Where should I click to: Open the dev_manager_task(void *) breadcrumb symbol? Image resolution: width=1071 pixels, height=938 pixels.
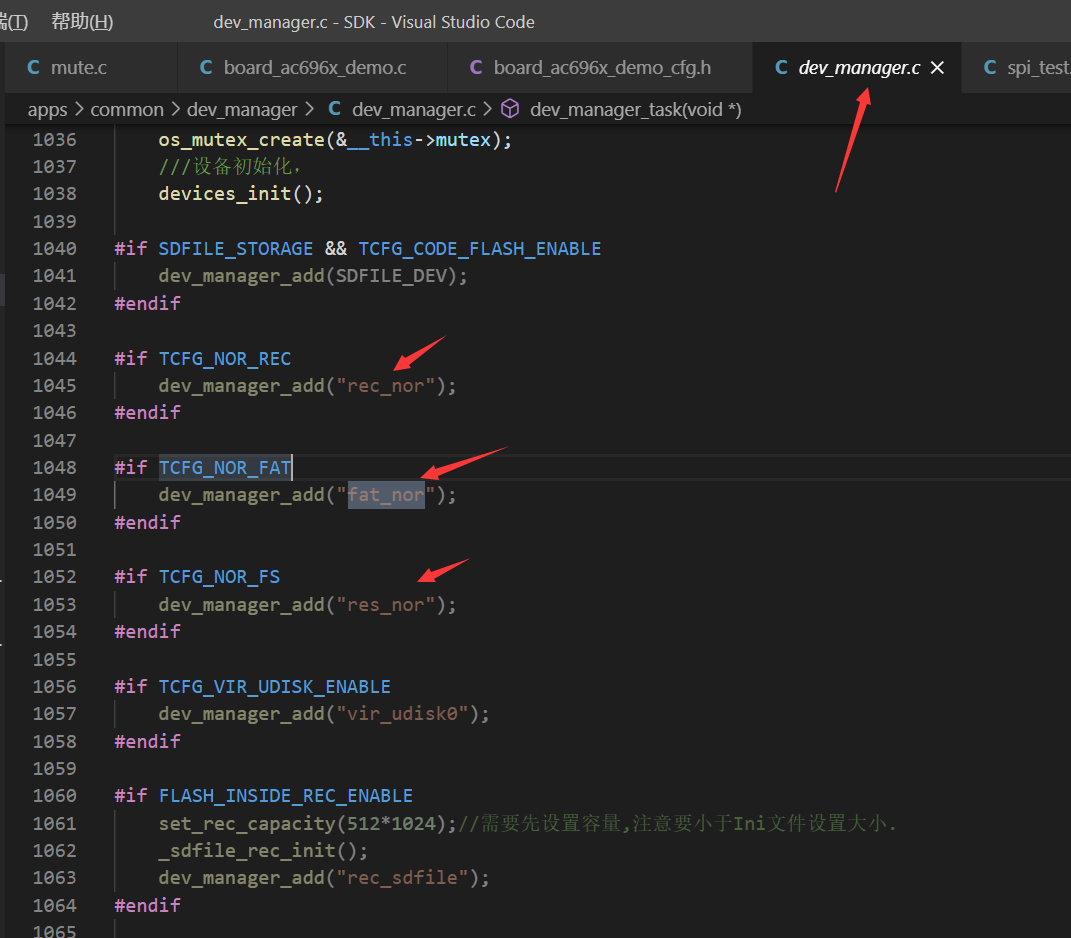point(635,109)
